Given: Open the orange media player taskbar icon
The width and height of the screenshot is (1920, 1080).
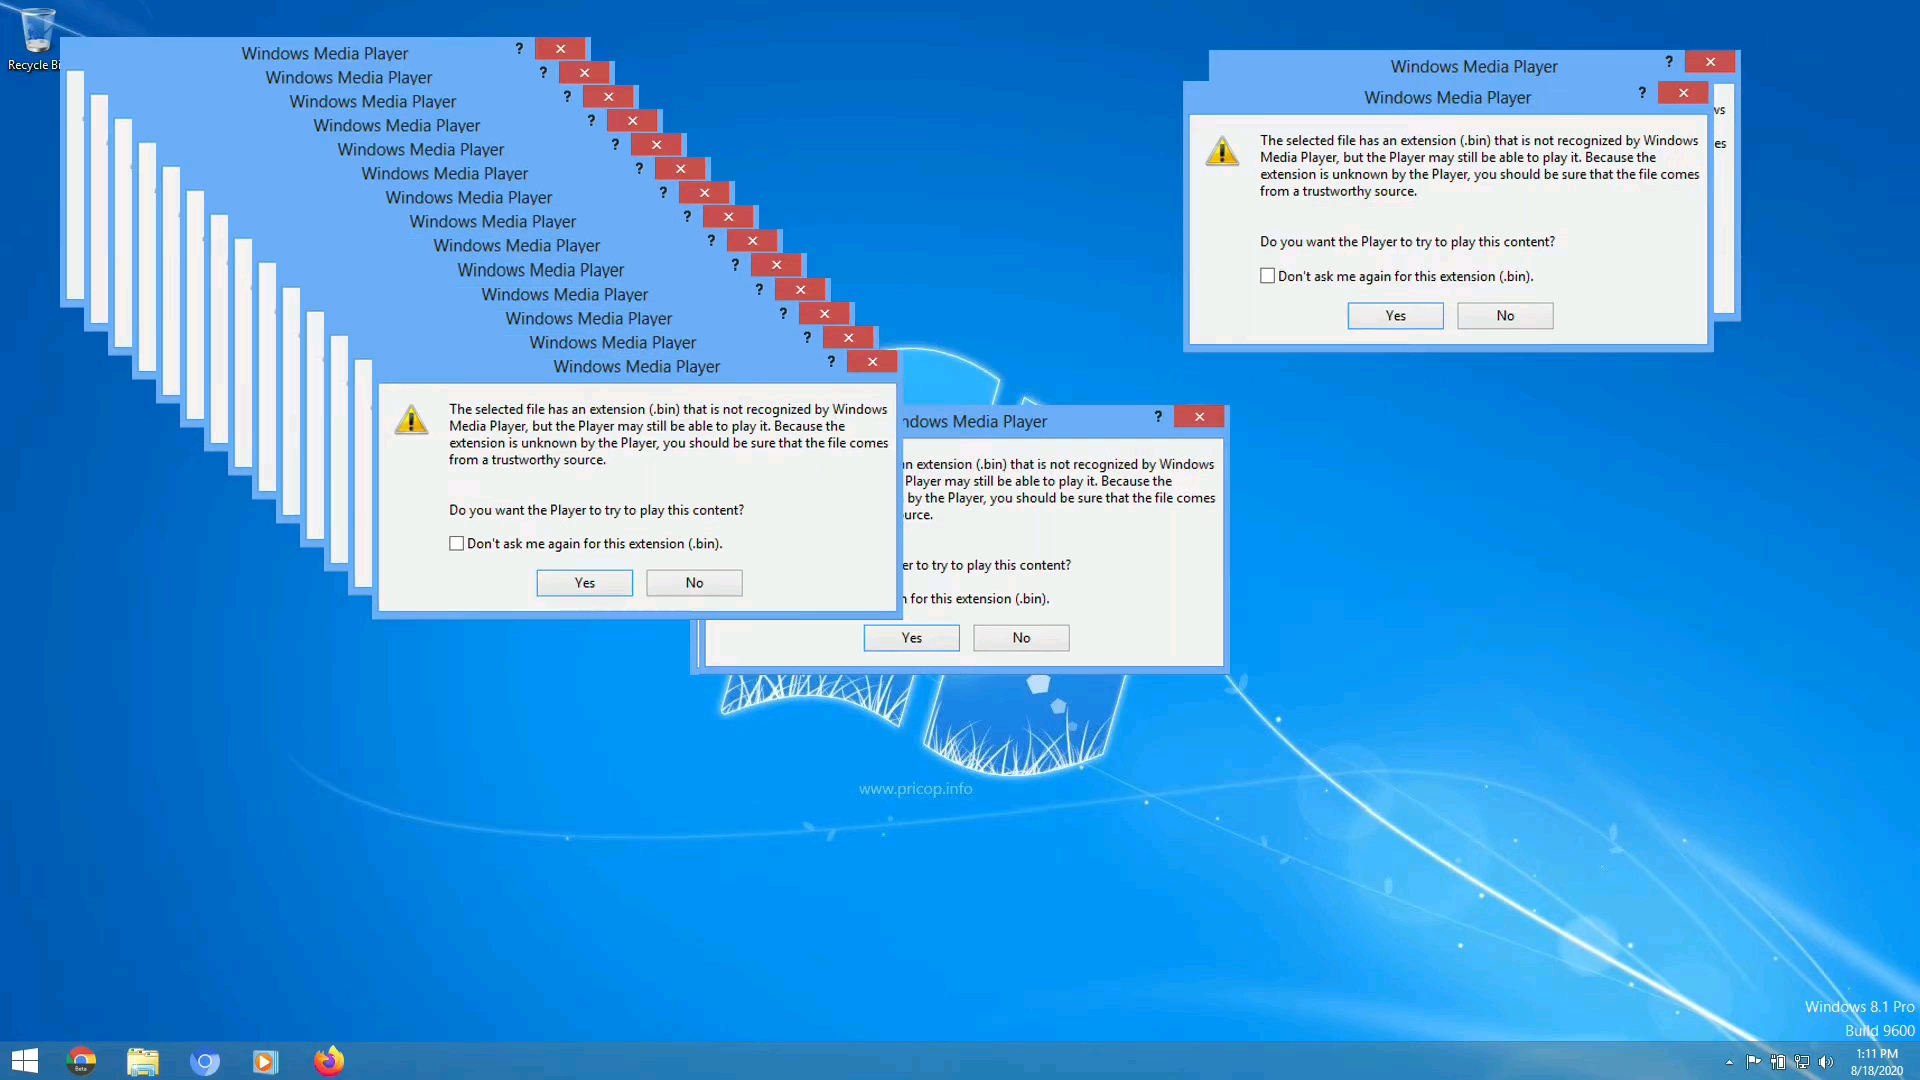Looking at the screenshot, I should click(265, 1061).
